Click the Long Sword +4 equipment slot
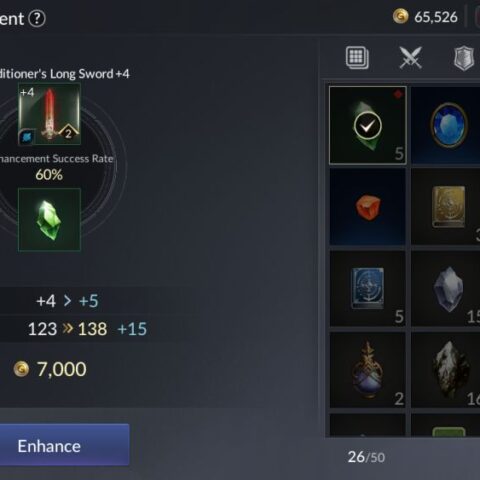Screen dimensions: 480x480 [x=49, y=114]
